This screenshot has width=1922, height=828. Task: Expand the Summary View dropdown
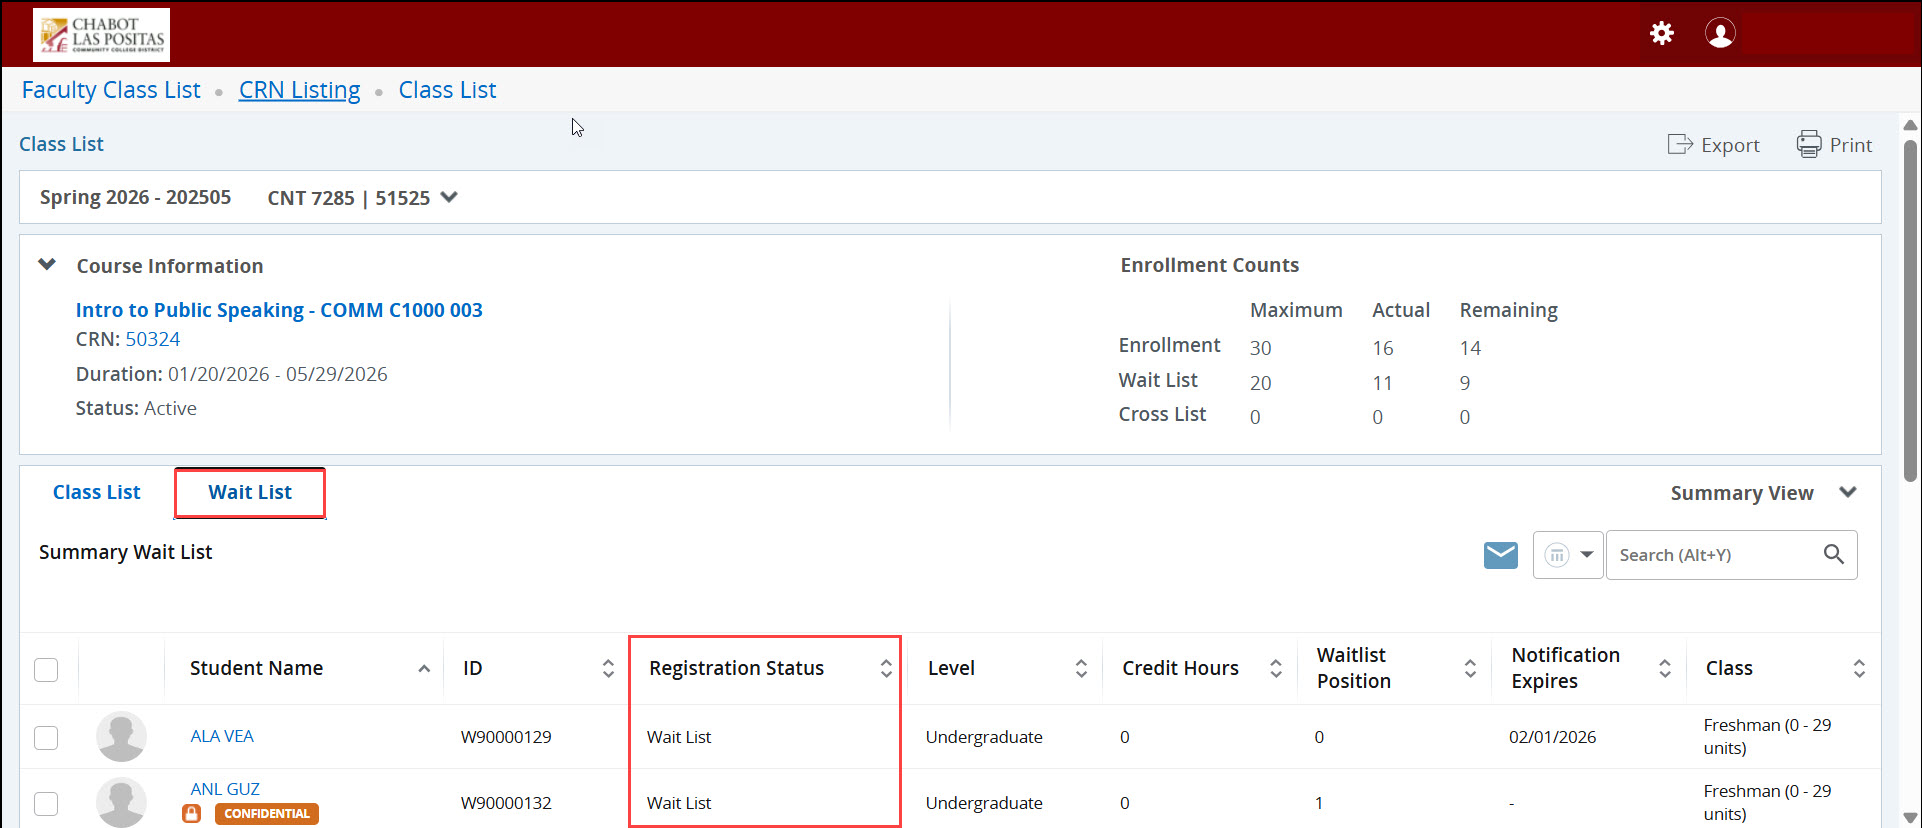(x=1847, y=493)
